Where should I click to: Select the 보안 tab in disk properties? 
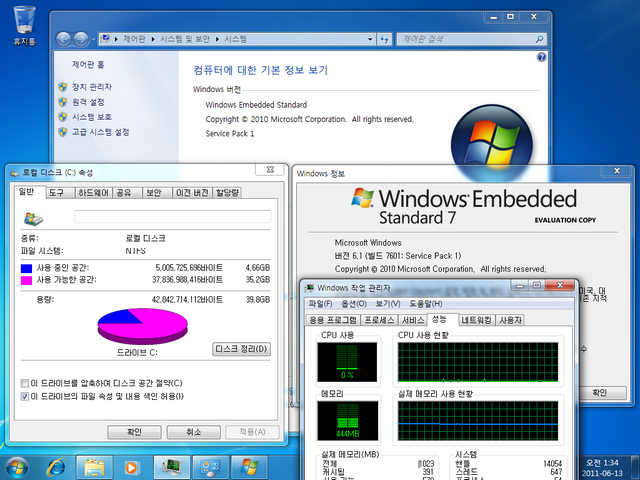(157, 193)
